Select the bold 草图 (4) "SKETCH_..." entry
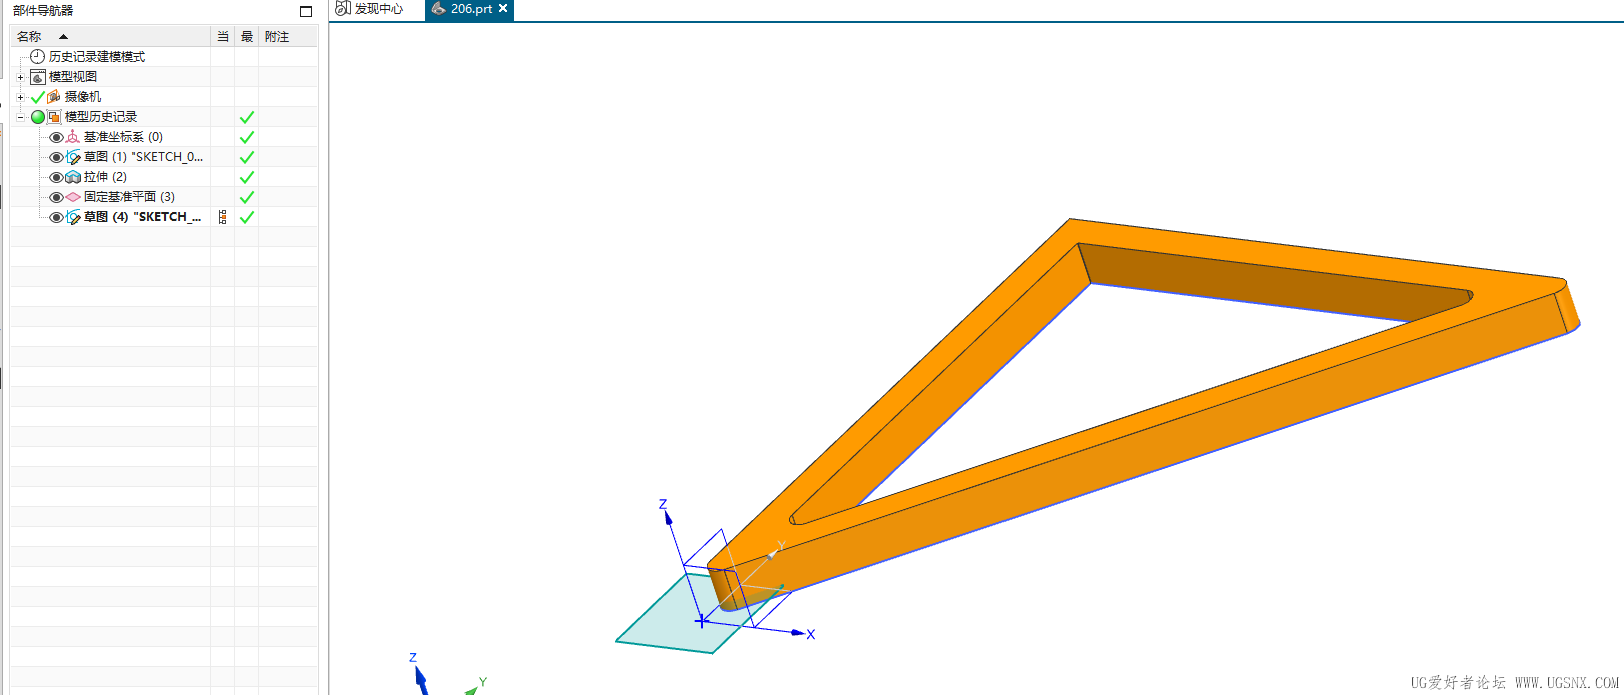Image resolution: width=1624 pixels, height=695 pixels. pos(142,217)
